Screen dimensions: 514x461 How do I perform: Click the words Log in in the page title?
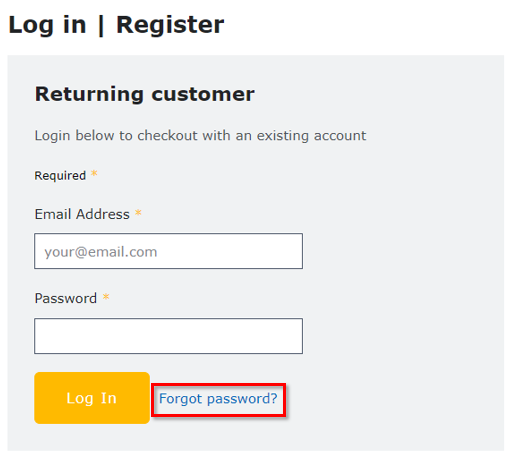(47, 25)
